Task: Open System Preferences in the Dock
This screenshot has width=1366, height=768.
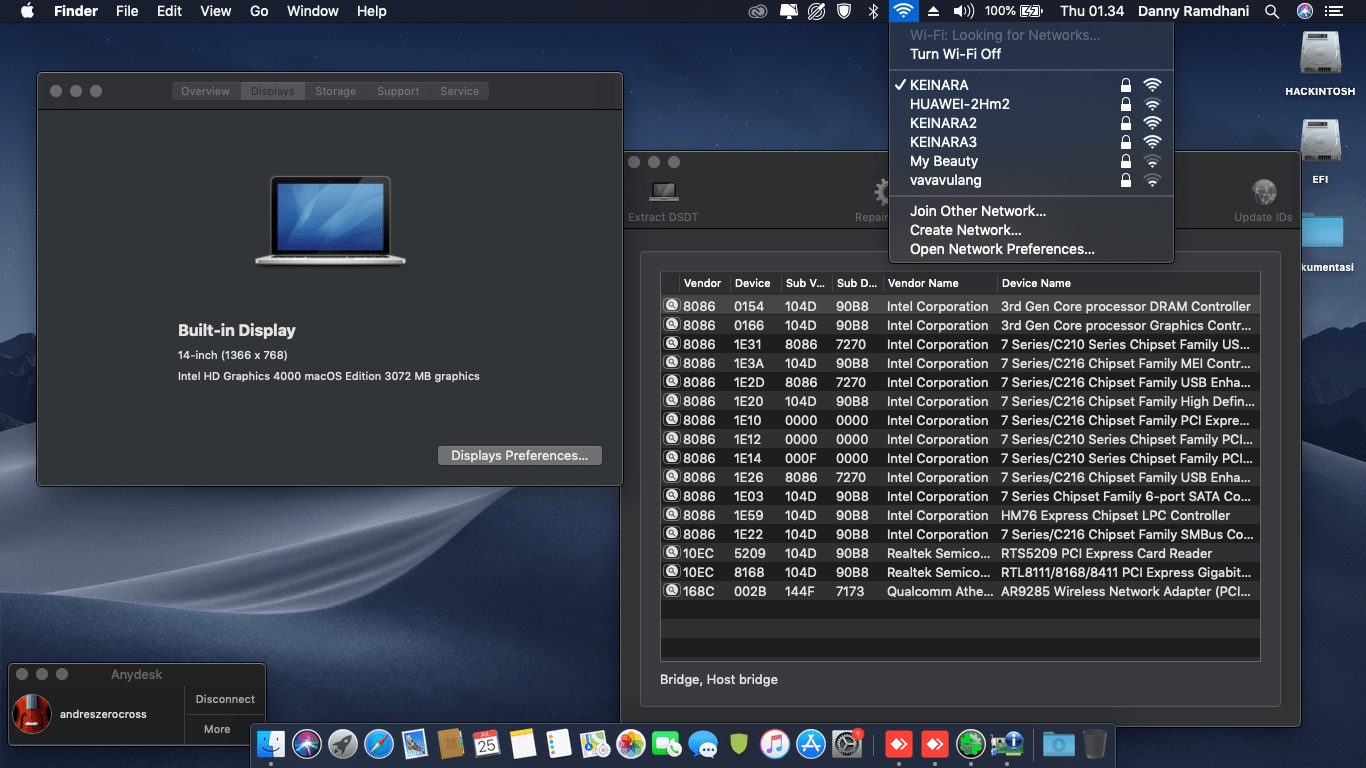Action: click(x=847, y=743)
